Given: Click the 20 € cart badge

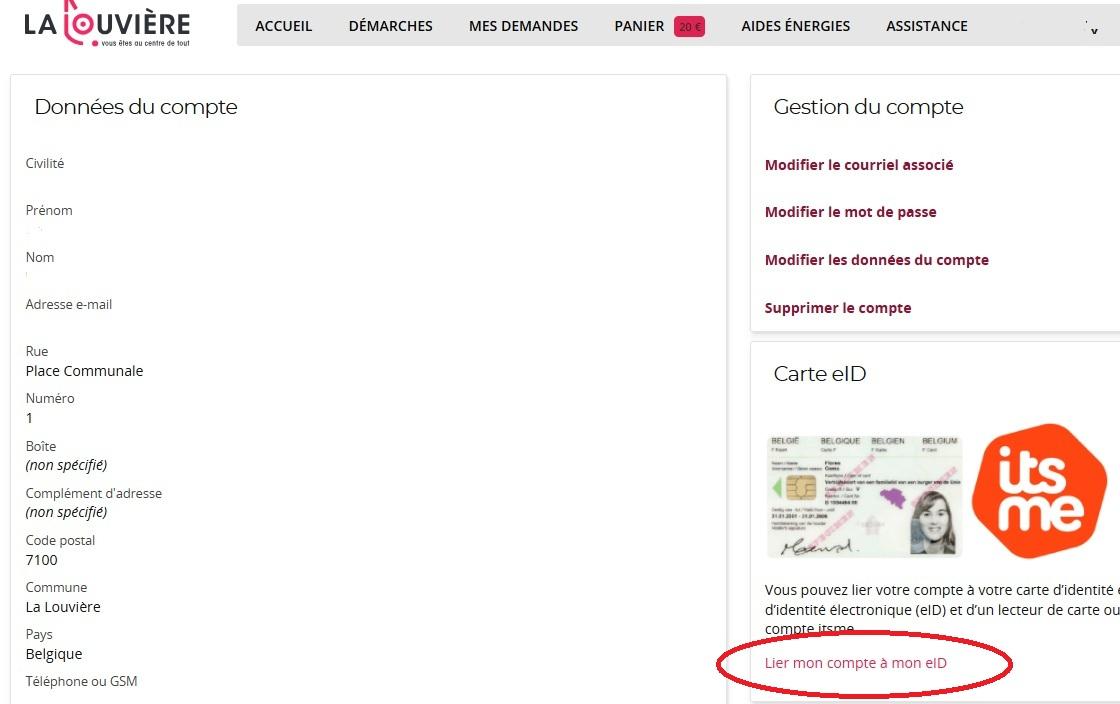Looking at the screenshot, I should pos(689,27).
